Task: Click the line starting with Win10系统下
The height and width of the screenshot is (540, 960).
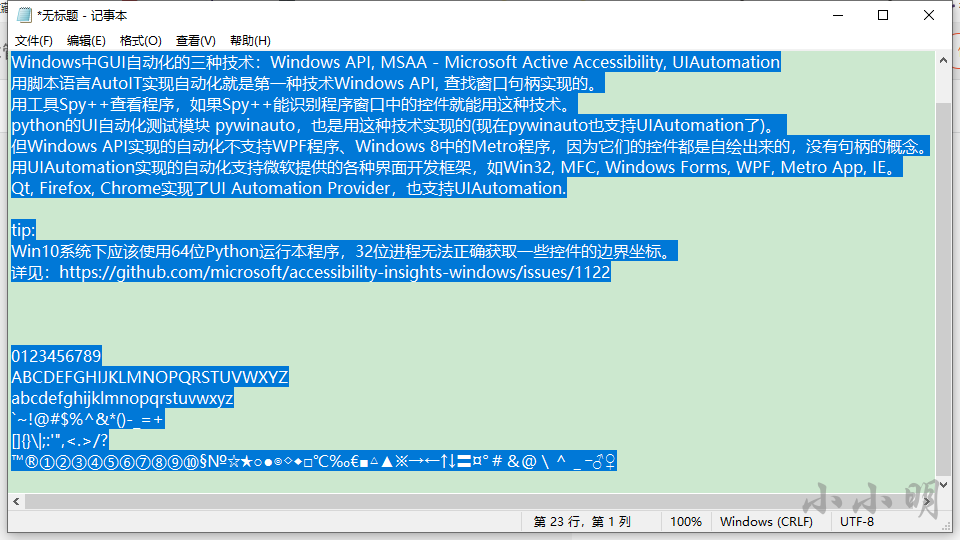Action: [344, 251]
